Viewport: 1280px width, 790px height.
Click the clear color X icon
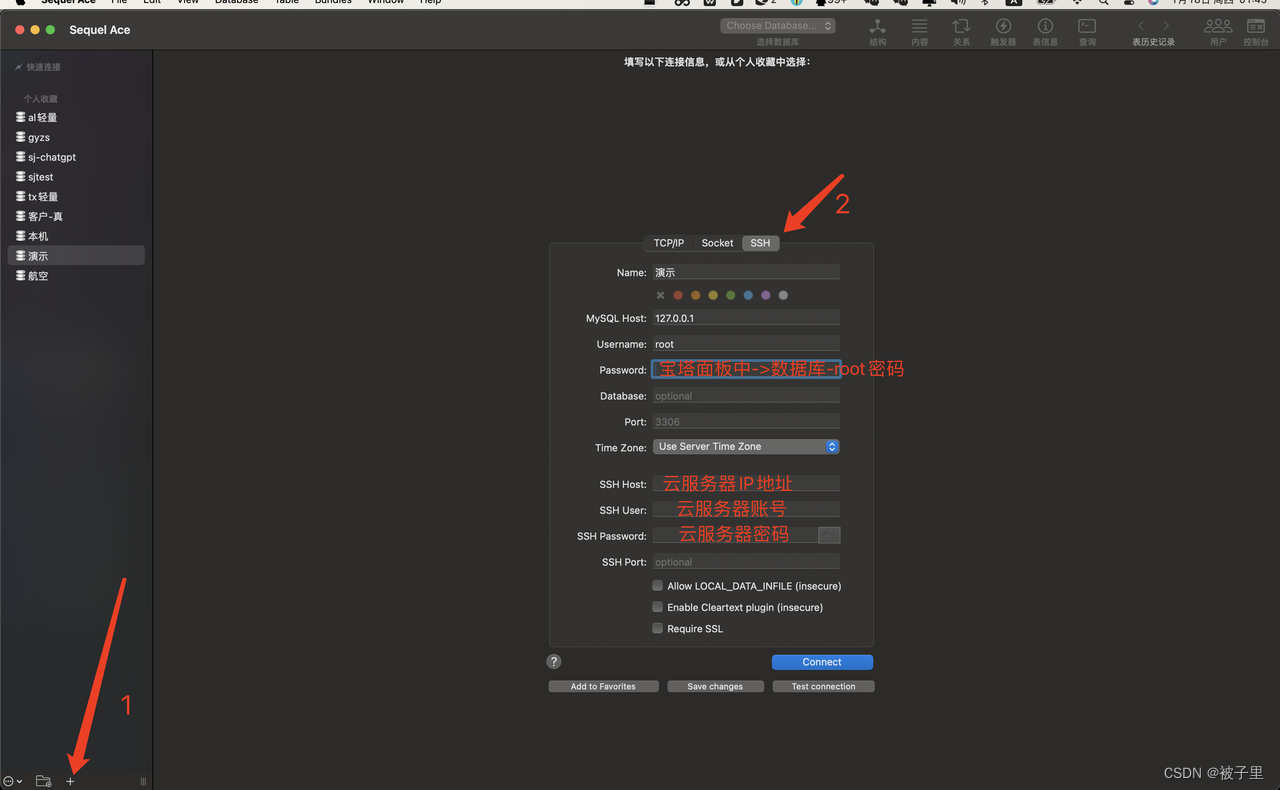point(660,295)
